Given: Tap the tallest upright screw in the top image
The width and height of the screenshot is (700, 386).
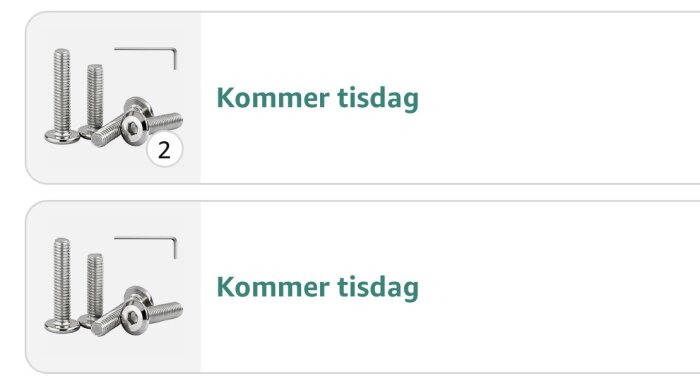Looking at the screenshot, I should point(62,96).
